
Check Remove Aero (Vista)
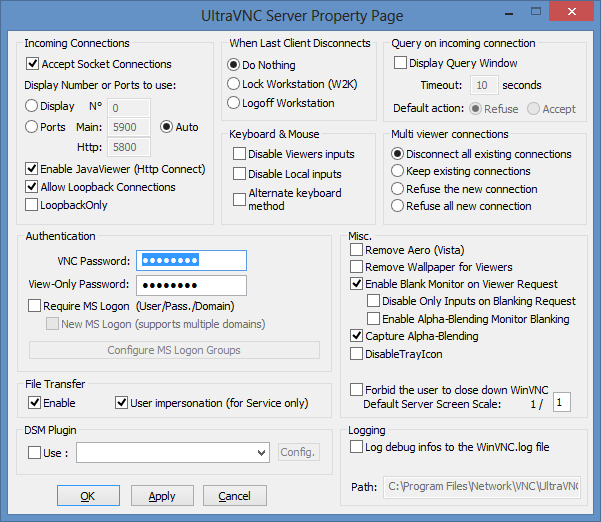(x=356, y=250)
